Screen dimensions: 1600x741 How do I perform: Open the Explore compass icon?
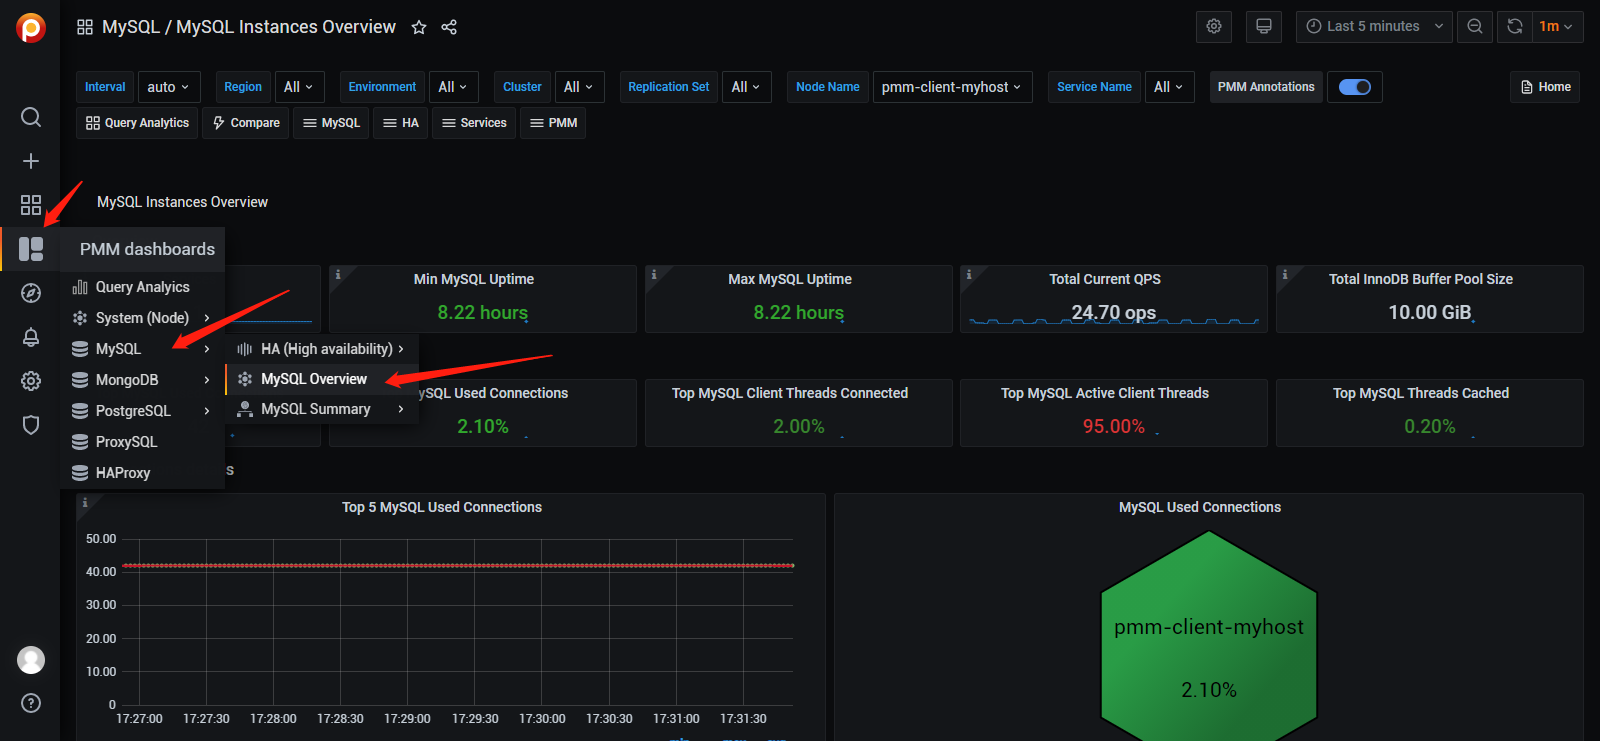click(x=31, y=293)
